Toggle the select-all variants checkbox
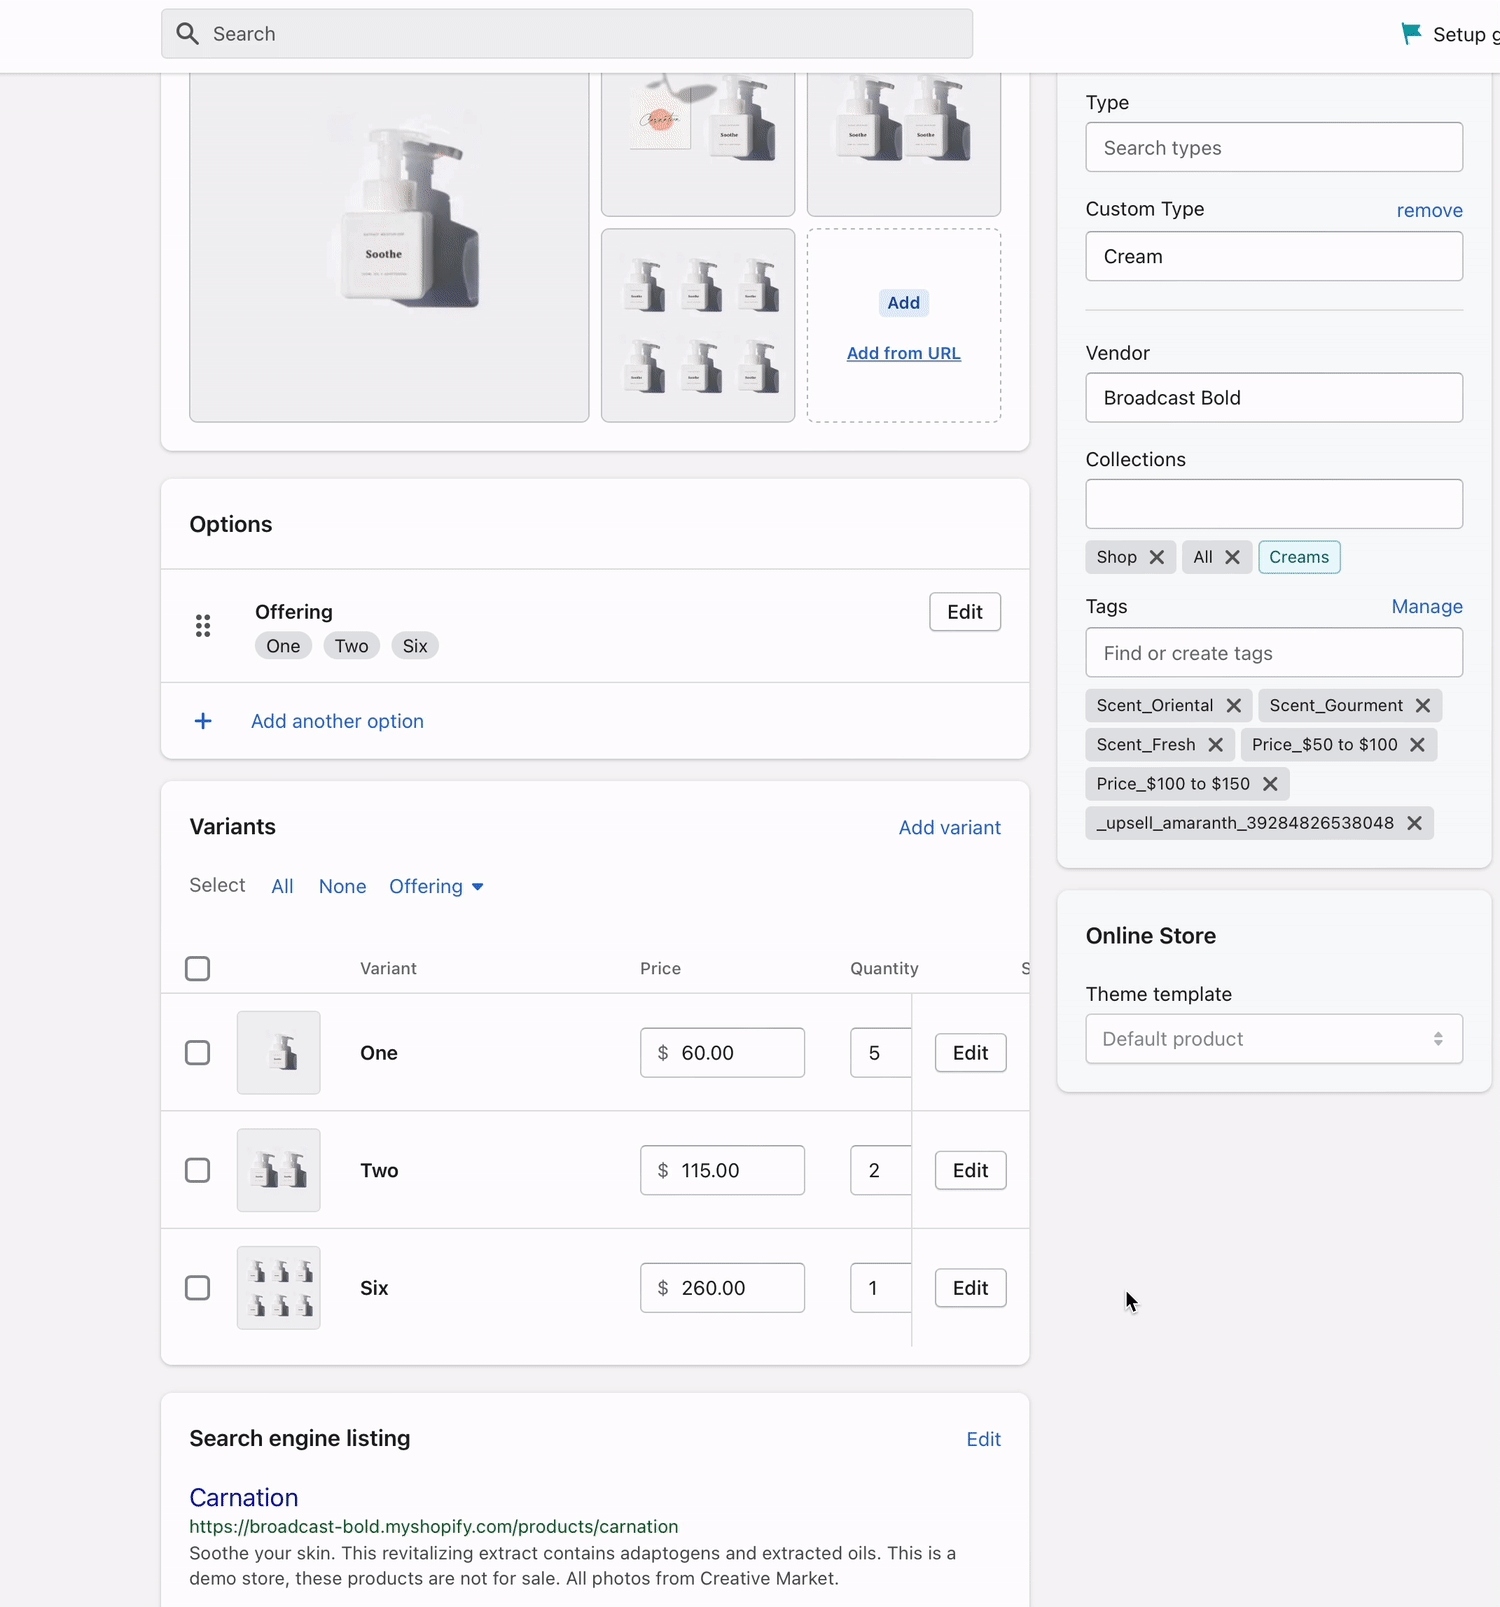Screen dimensions: 1500x1607 coord(198,968)
